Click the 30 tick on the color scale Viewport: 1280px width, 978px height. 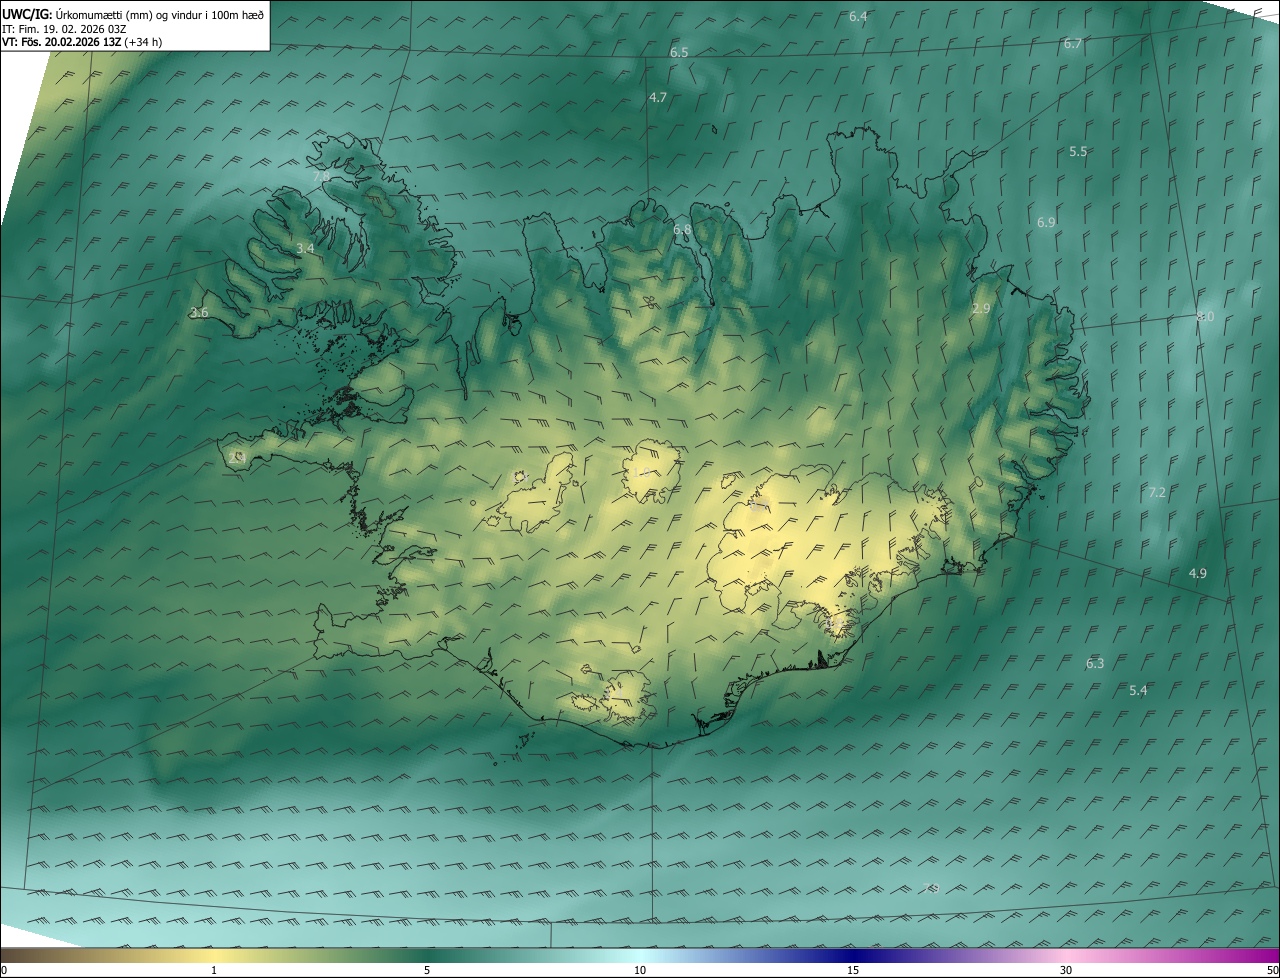tap(1066, 970)
